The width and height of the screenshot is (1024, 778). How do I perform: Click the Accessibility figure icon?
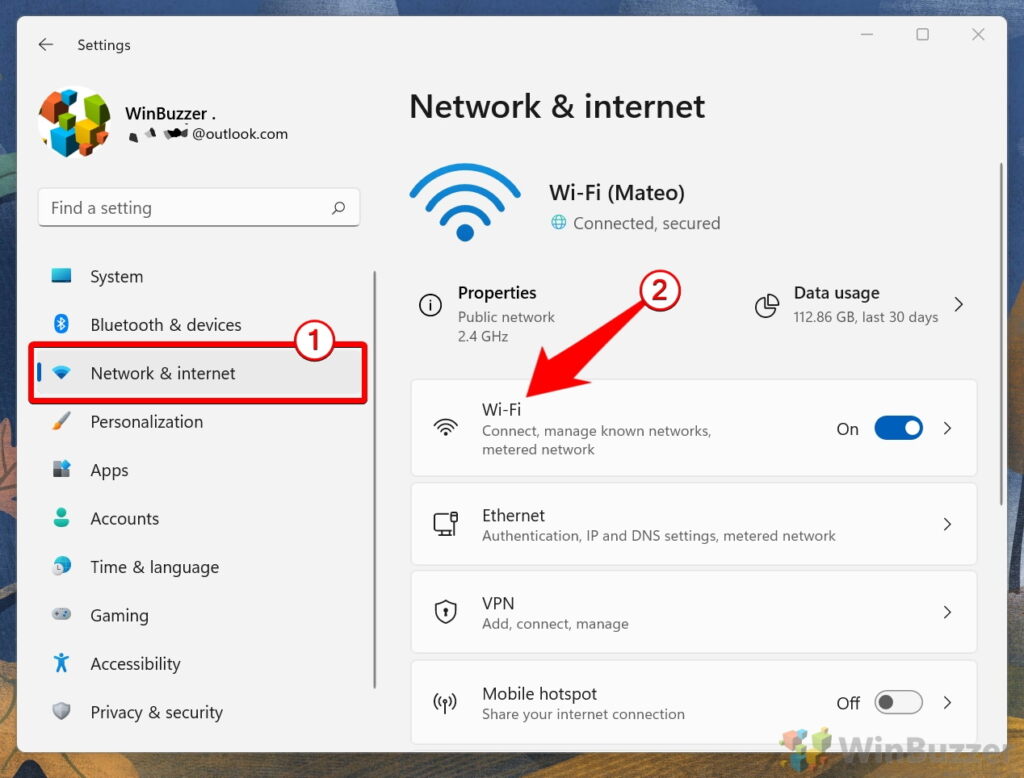(62, 663)
